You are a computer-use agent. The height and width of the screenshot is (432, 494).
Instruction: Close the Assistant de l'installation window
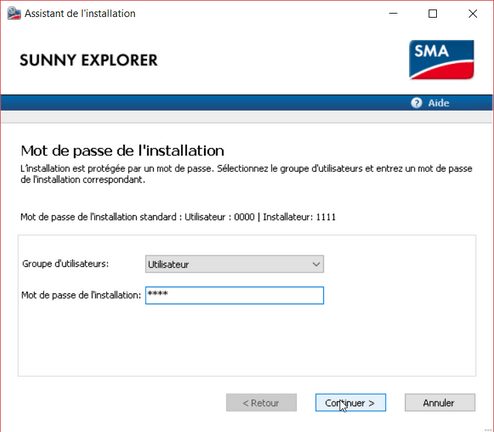click(x=473, y=14)
